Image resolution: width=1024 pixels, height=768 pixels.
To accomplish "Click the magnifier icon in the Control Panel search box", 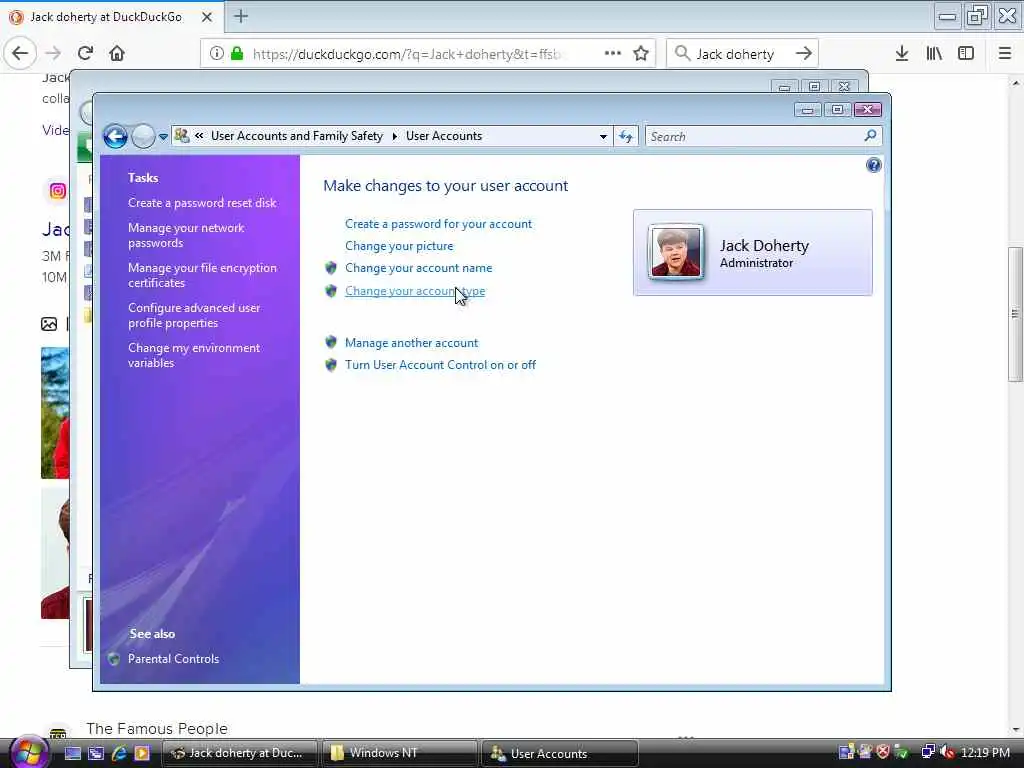I will pyautogui.click(x=870, y=136).
